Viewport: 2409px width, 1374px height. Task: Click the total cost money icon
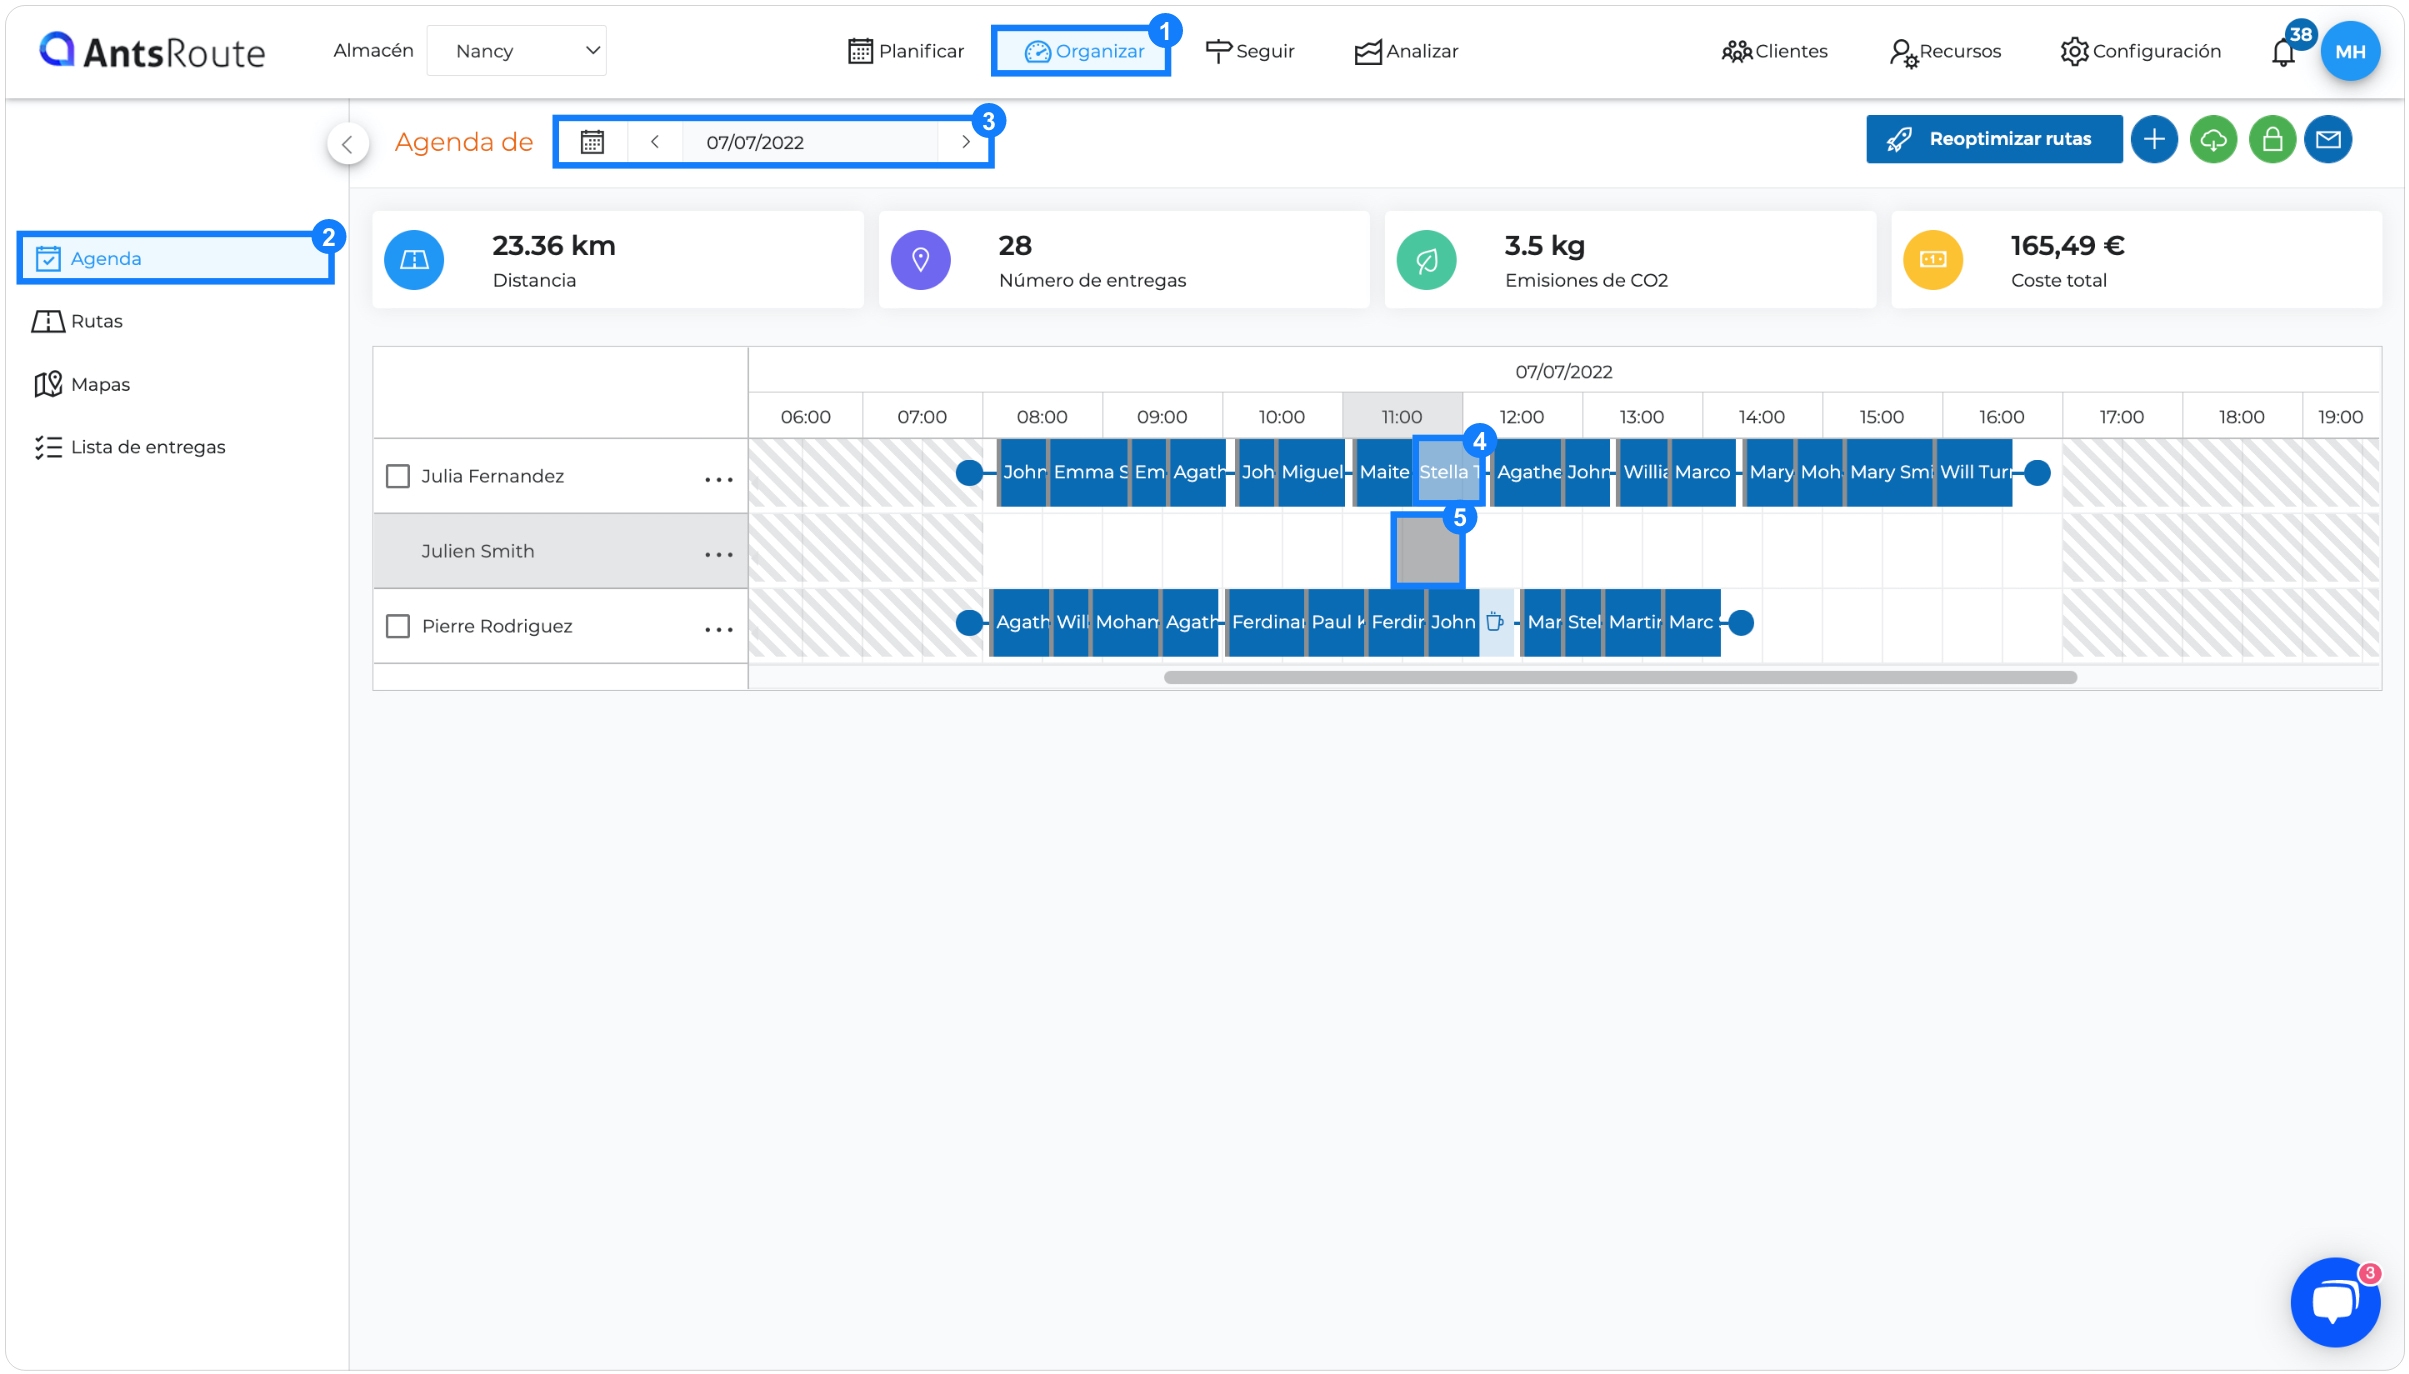pos(1933,260)
